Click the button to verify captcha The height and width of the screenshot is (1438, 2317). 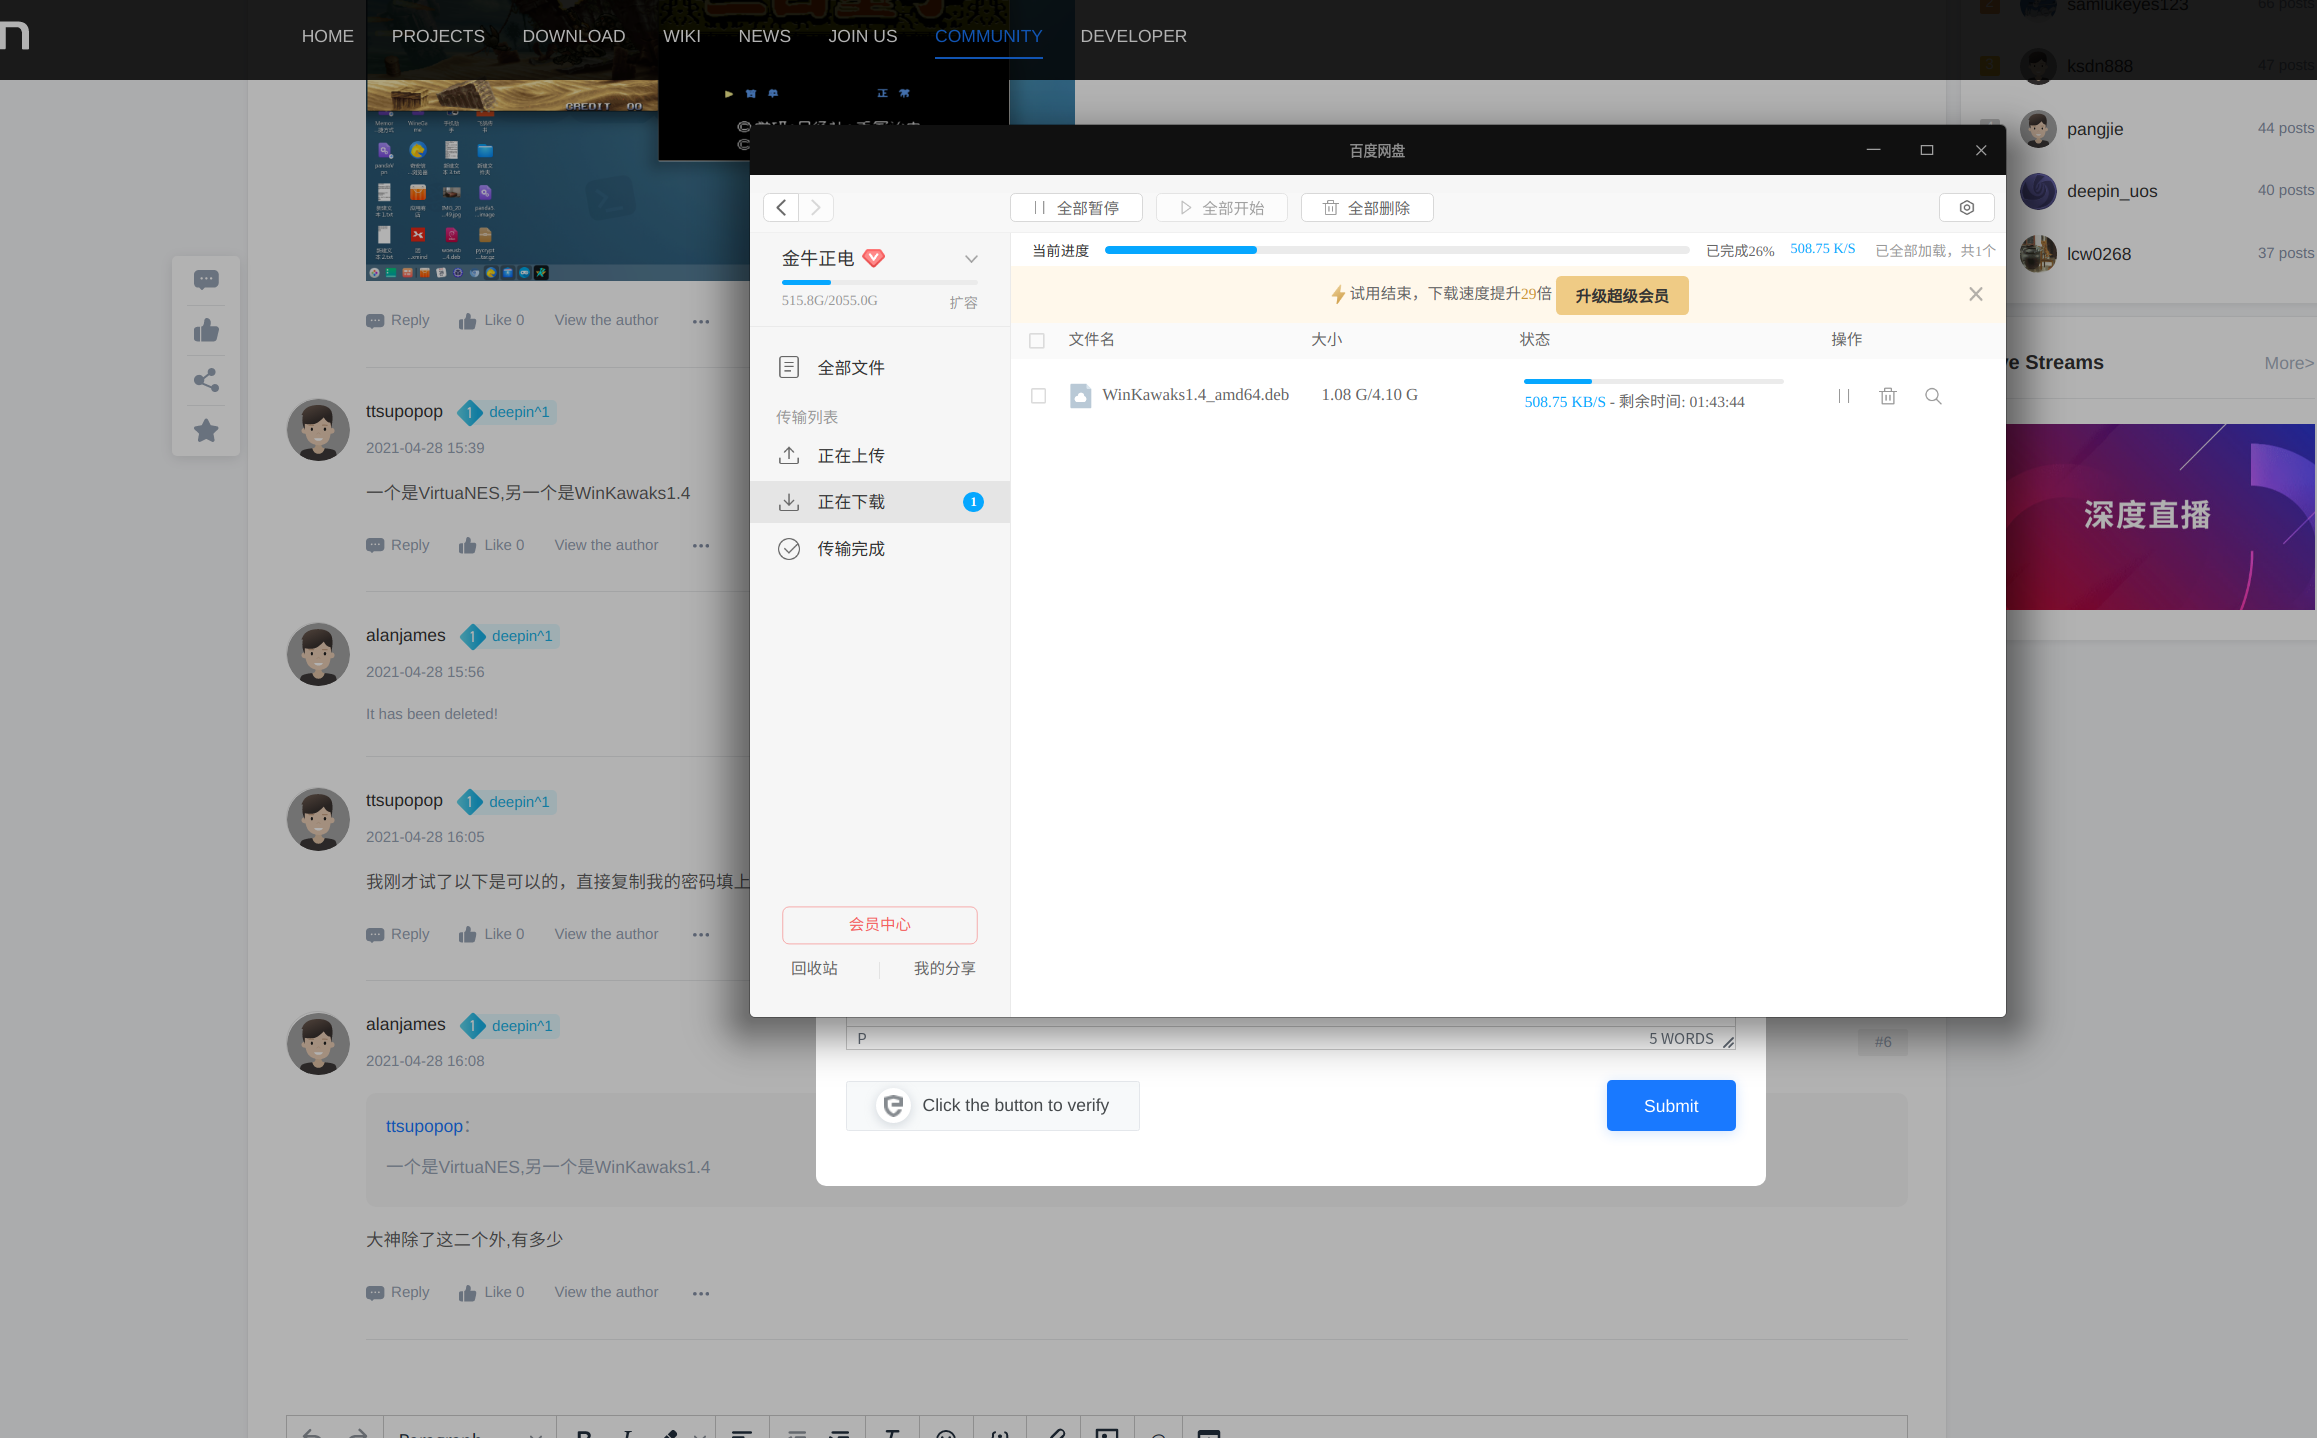992,1105
